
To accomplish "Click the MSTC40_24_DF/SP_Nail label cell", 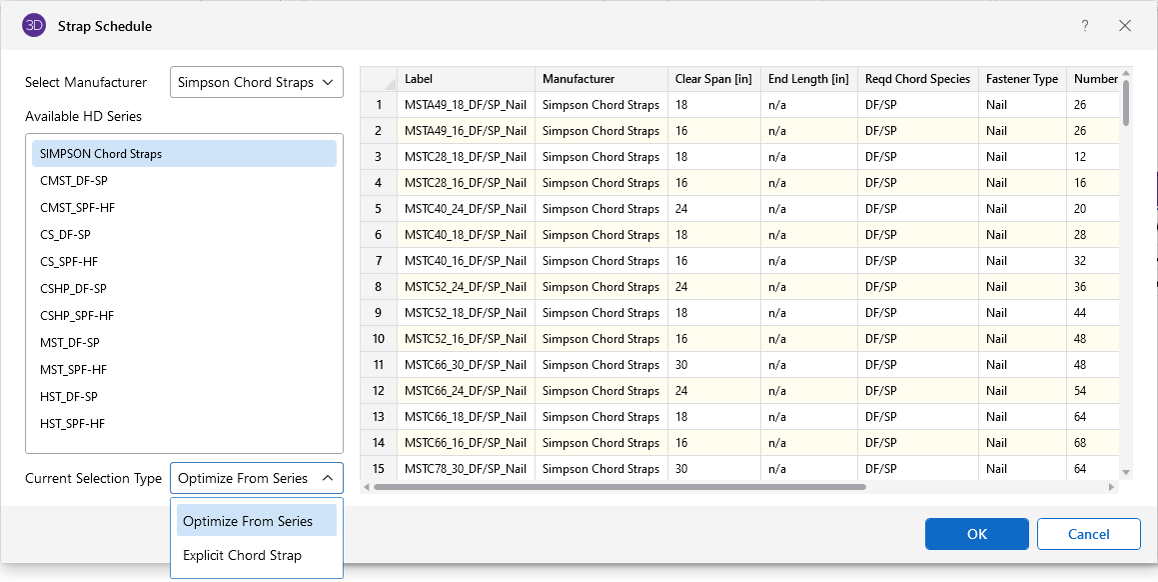I will [465, 209].
